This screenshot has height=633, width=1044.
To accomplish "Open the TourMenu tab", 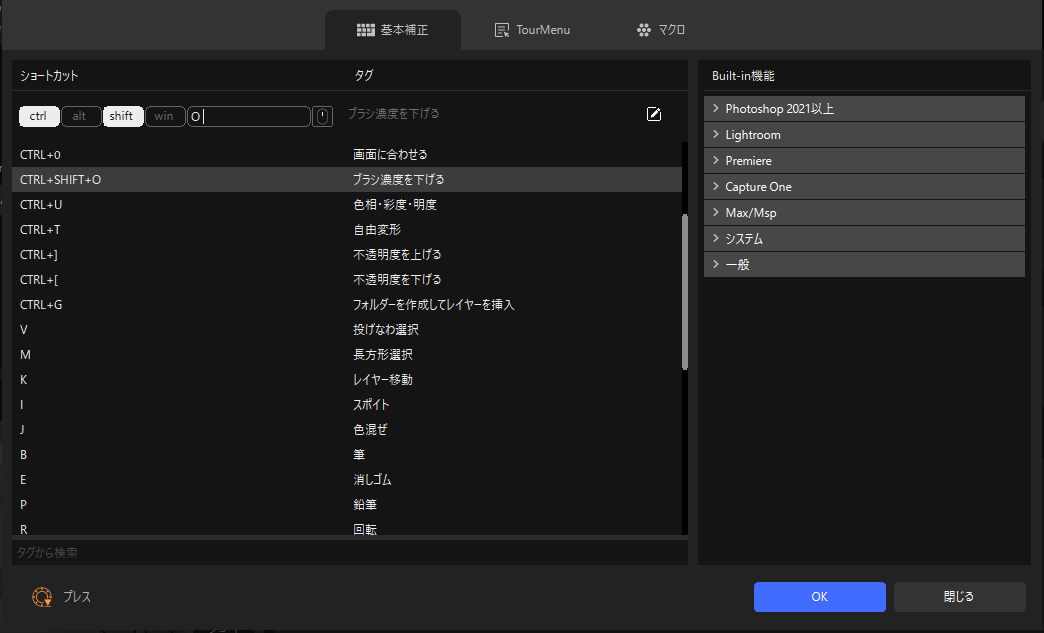I will click(x=532, y=30).
